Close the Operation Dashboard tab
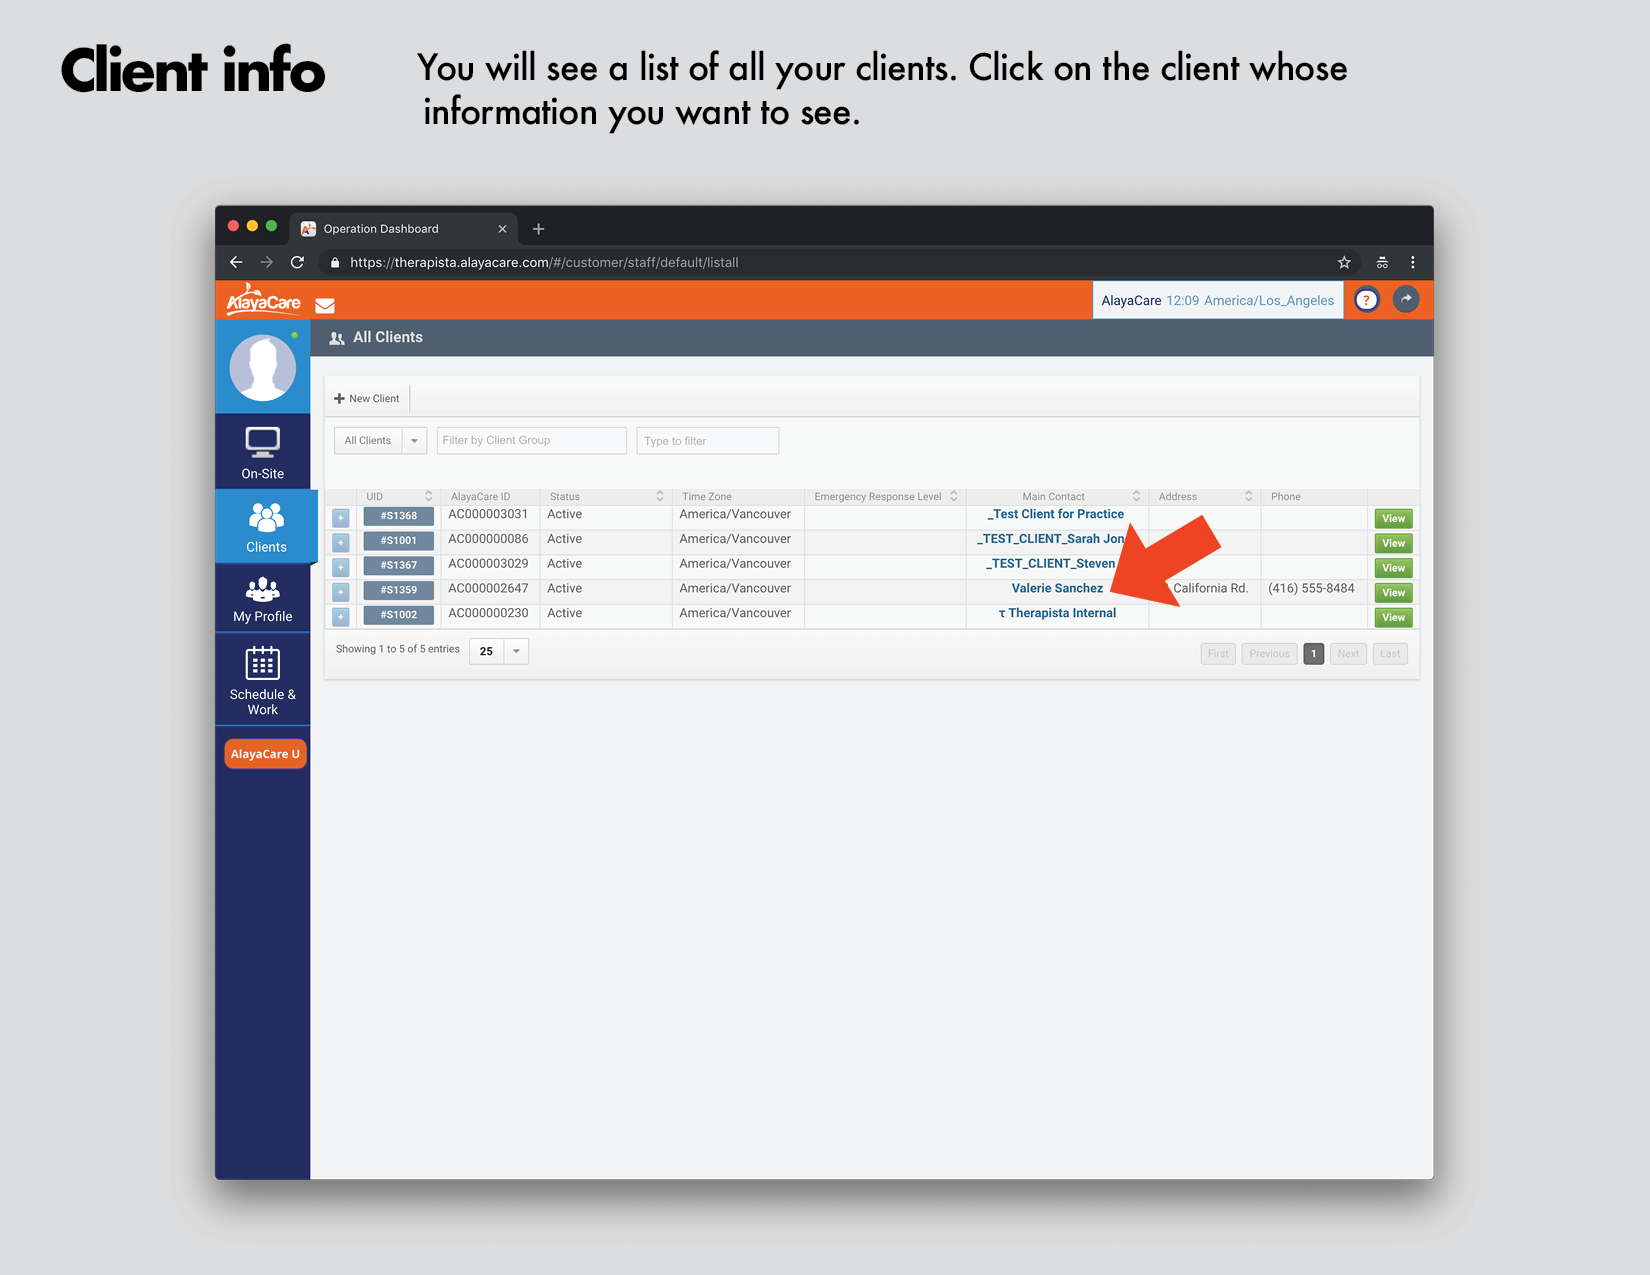This screenshot has height=1275, width=1650. [x=502, y=229]
